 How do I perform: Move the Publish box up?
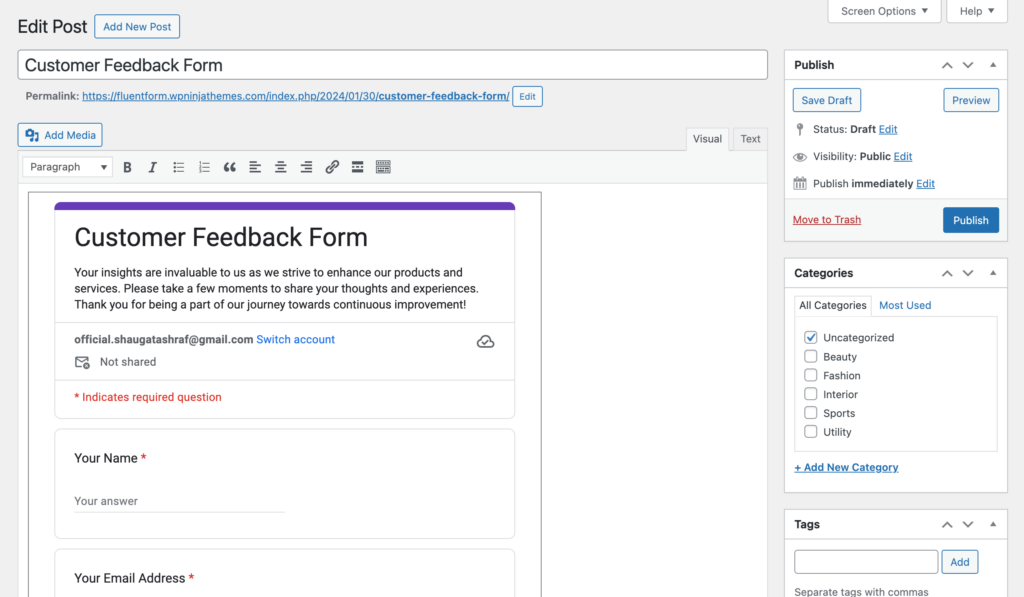point(947,65)
